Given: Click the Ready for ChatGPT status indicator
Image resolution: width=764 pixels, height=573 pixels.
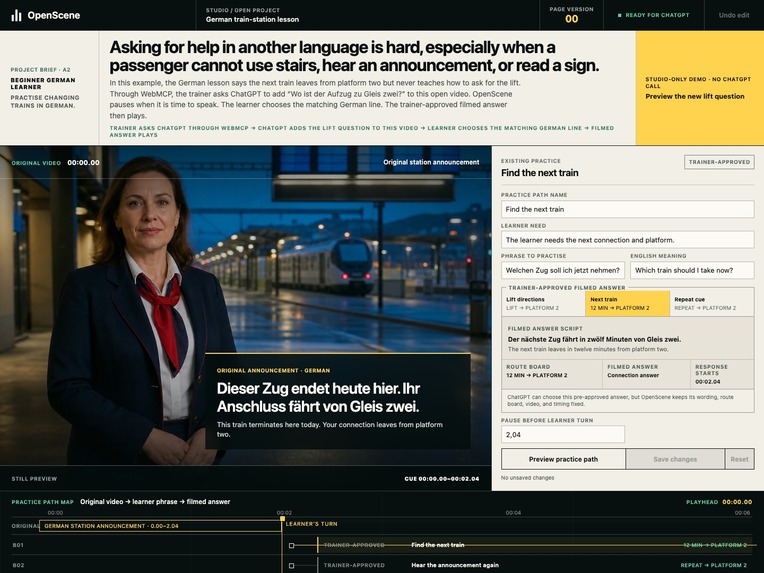Looking at the screenshot, I should (653, 15).
